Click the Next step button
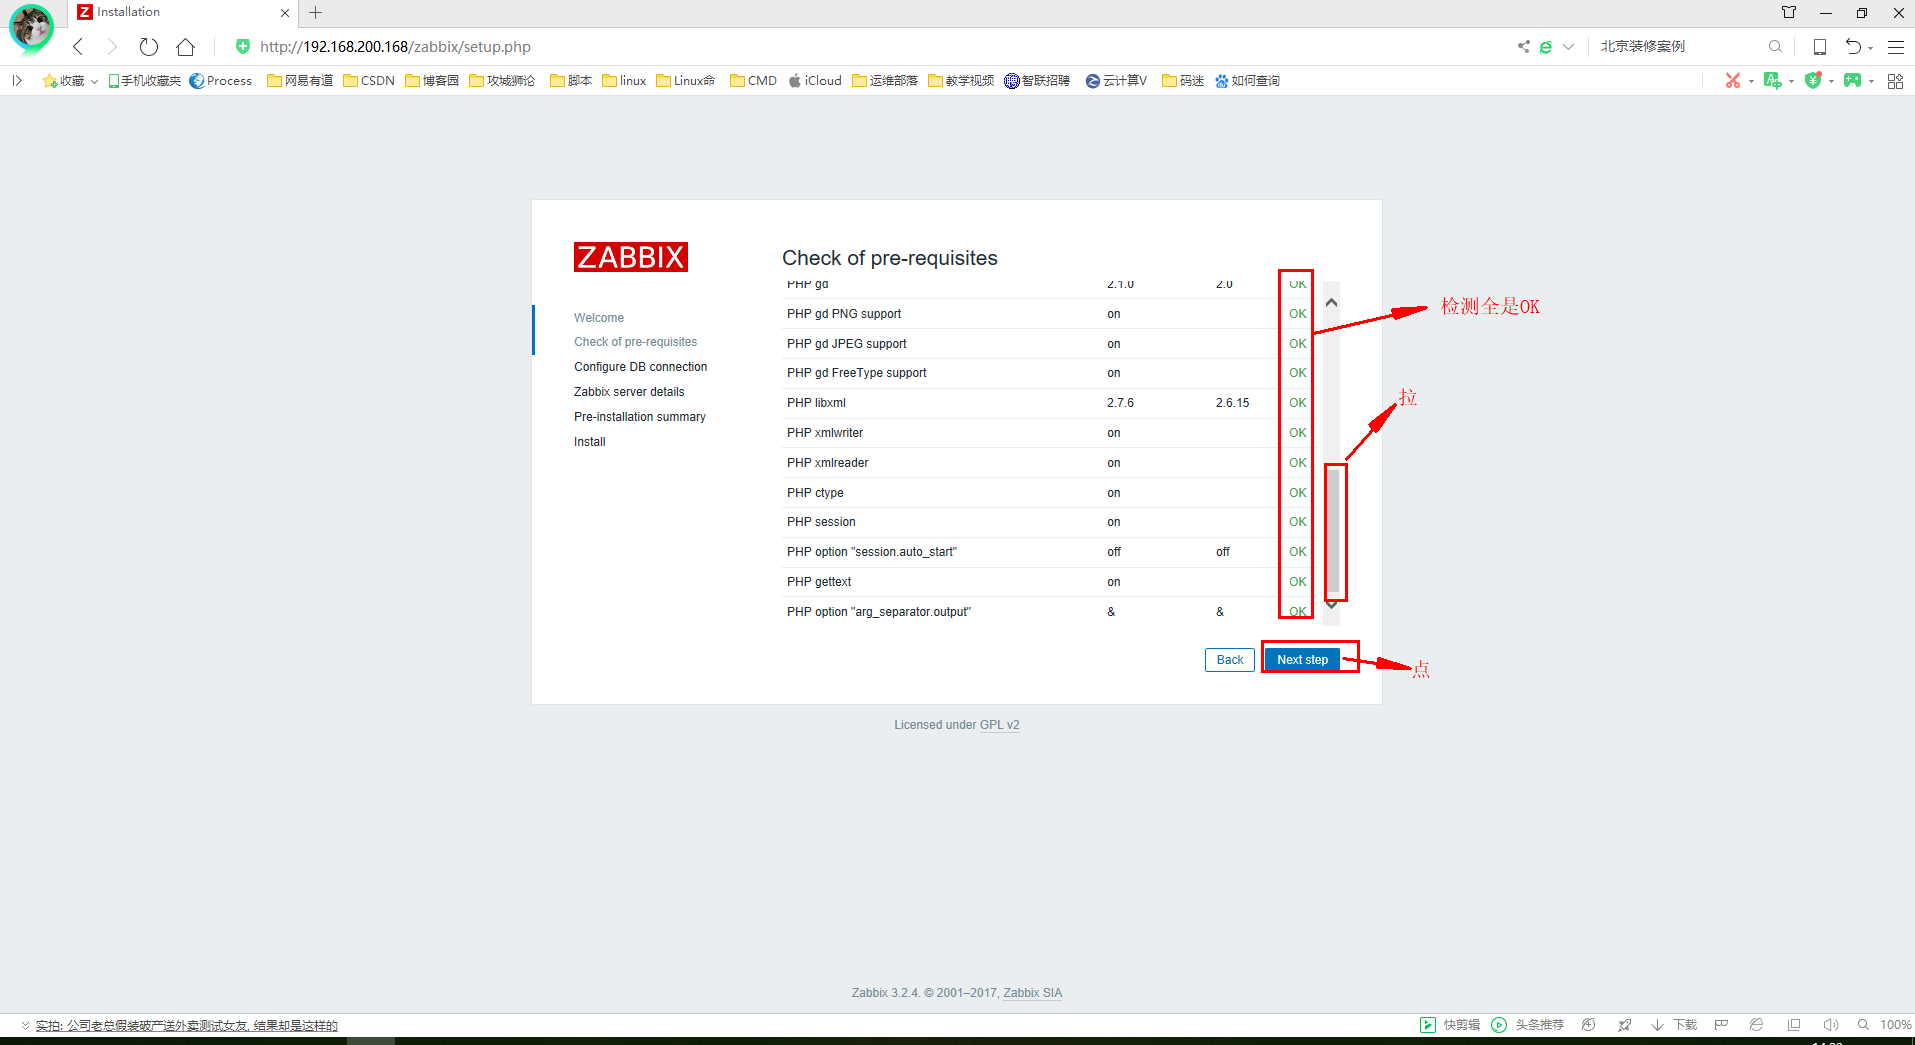Screen dimensions: 1915x1045 pos(1302,660)
